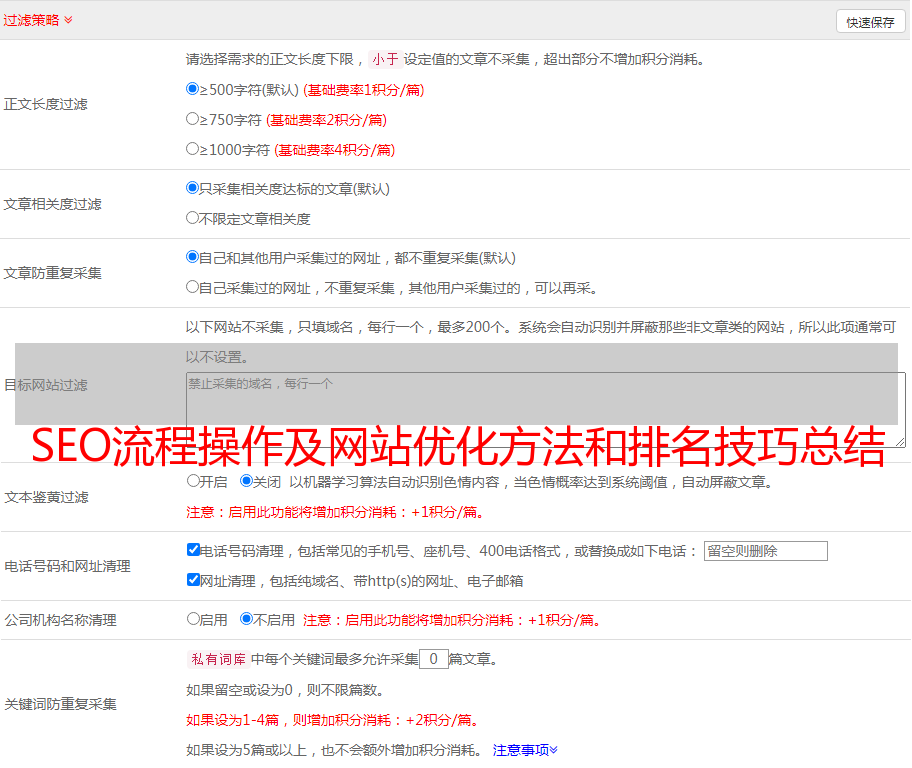This screenshot has width=912, height=768.
Task: Click the 快速保存 button
Action: pyautogui.click(x=871, y=22)
